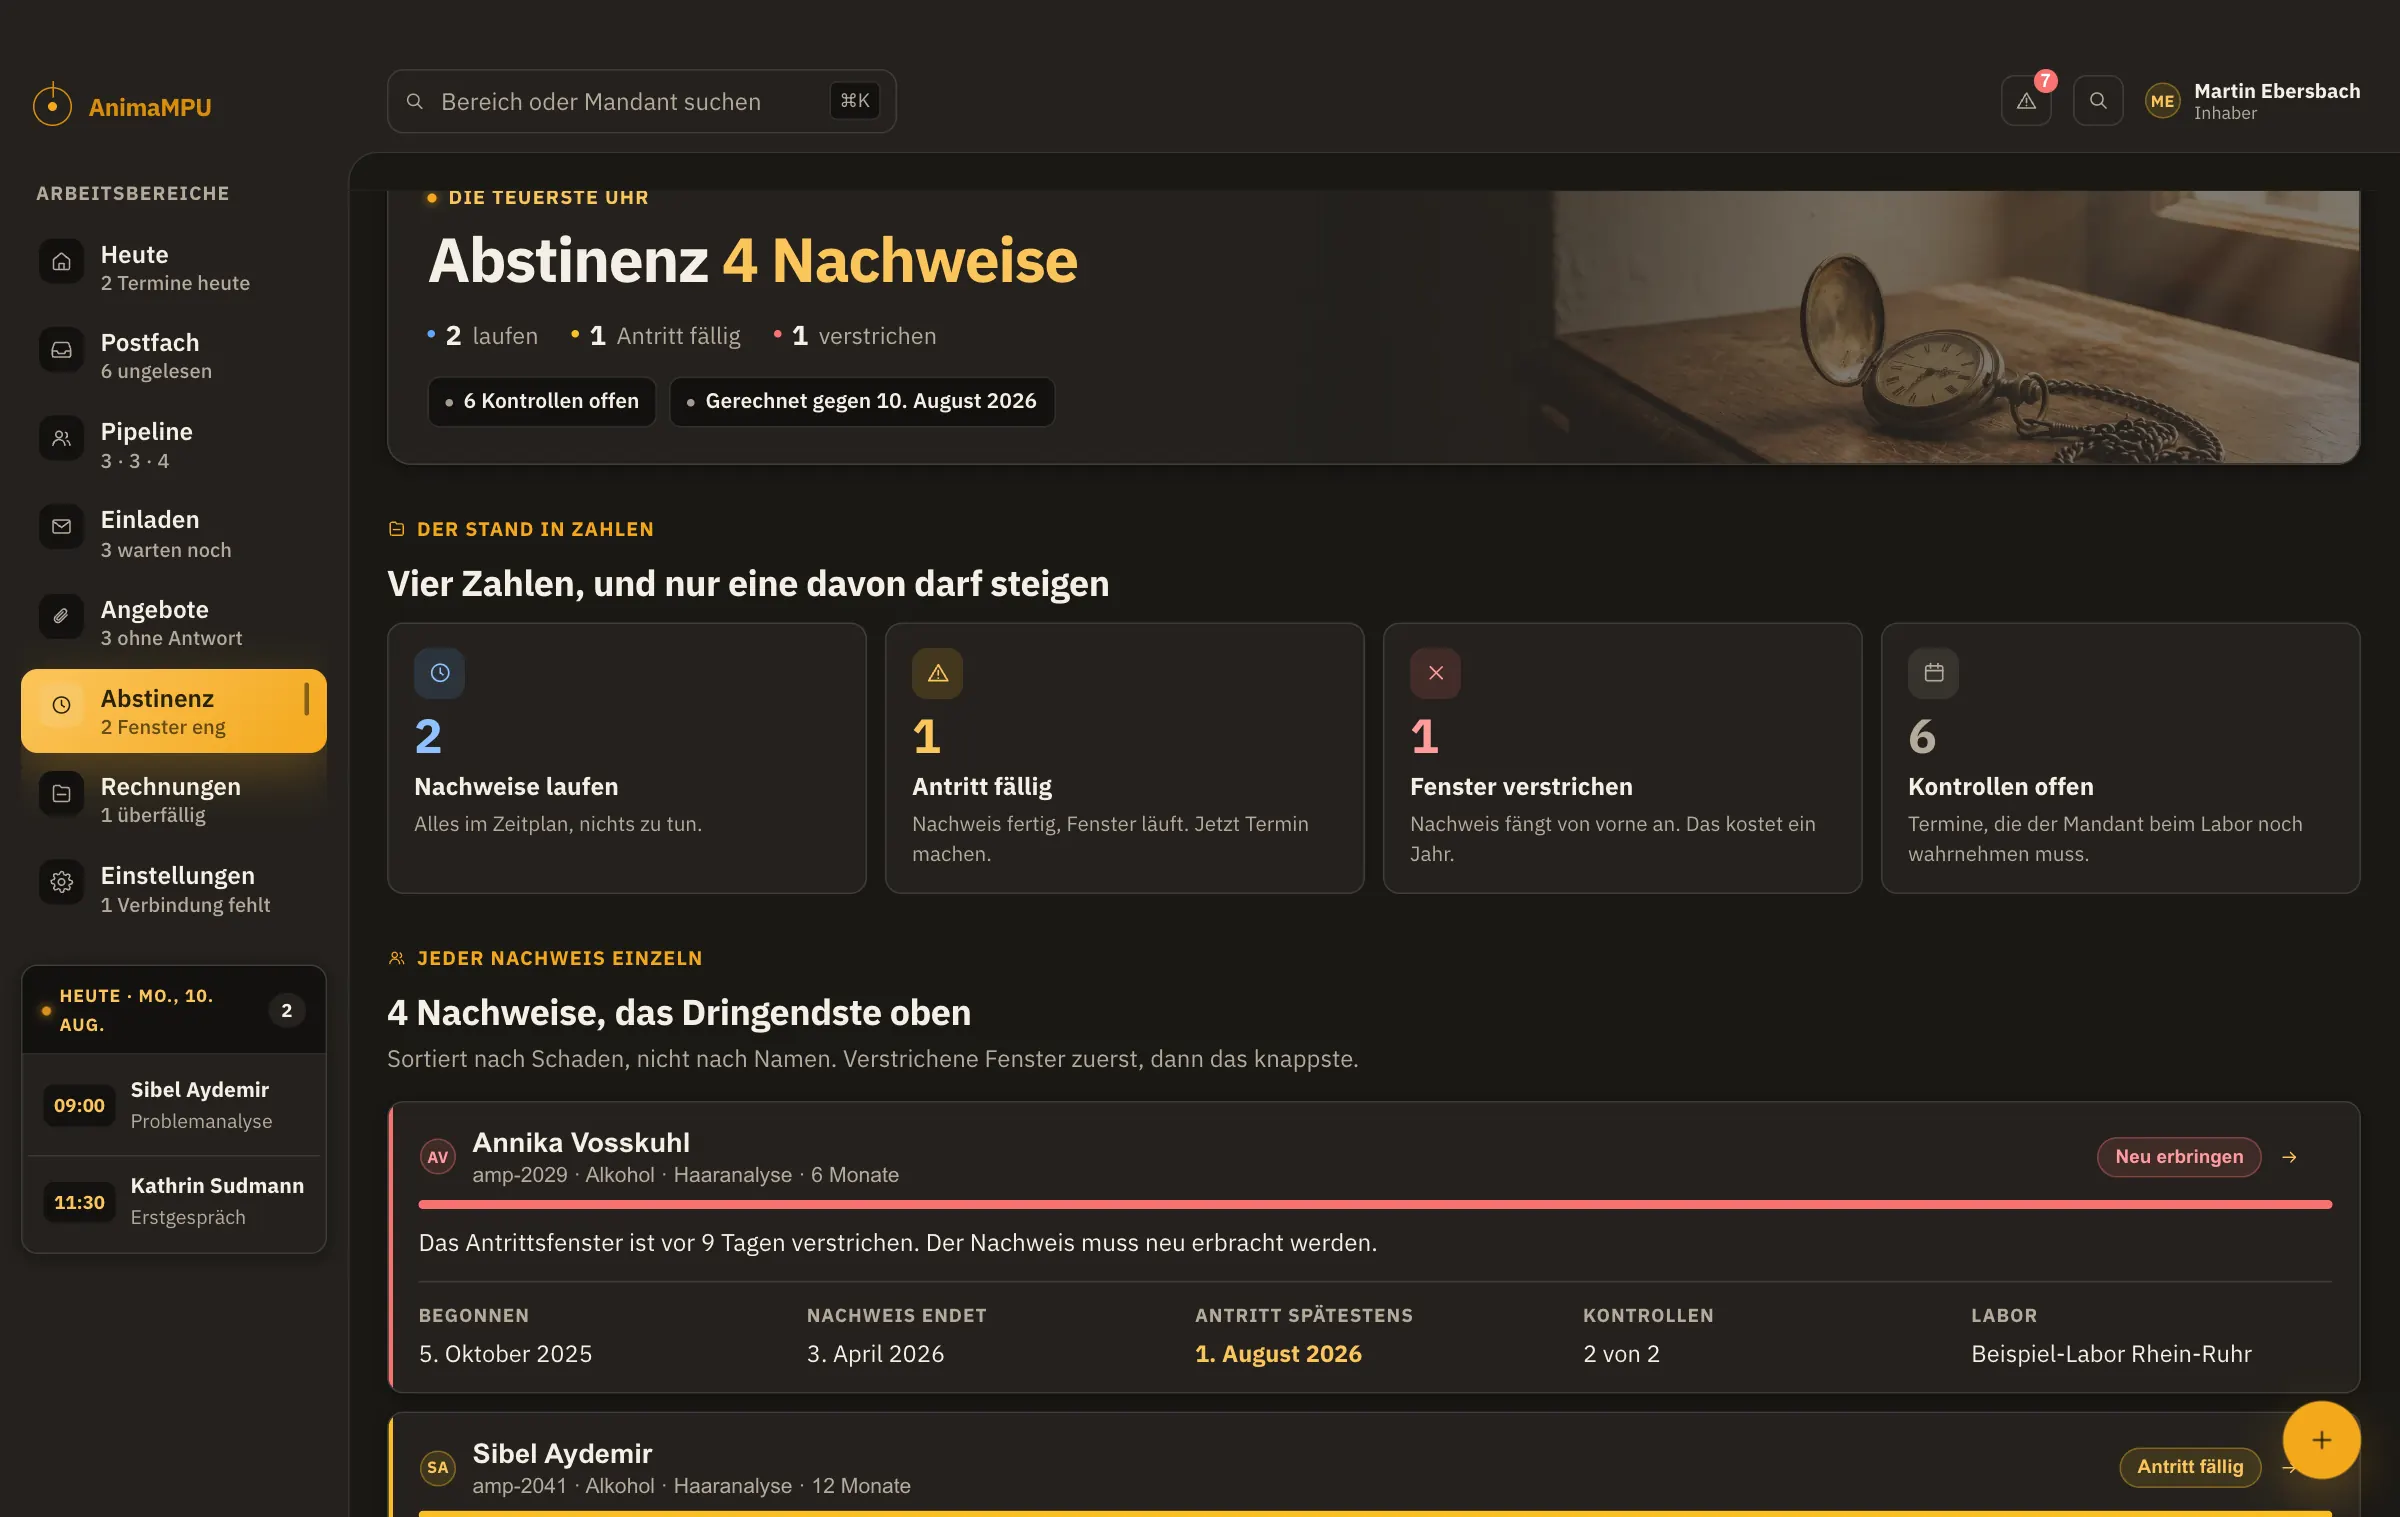Click amp-2029 · Alkohol · Haaranalyse · 6 Monate line
The height and width of the screenshot is (1517, 2400).
pyautogui.click(x=686, y=1175)
